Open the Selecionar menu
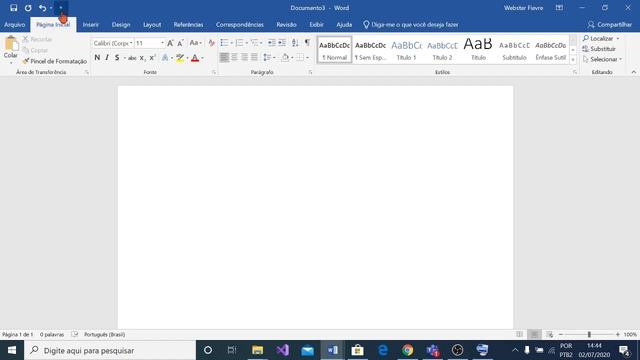This screenshot has width=640, height=360. pos(602,60)
